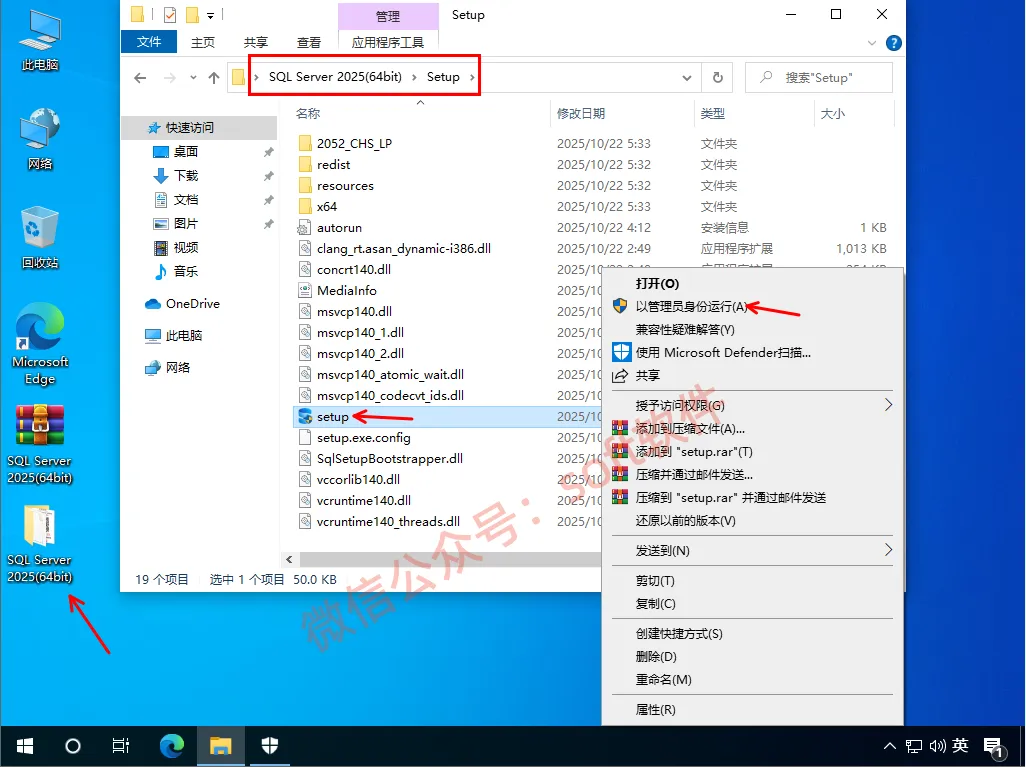1026x767 pixels.
Task: Click the horizontal scrollbar left arrow
Action: click(x=289, y=560)
